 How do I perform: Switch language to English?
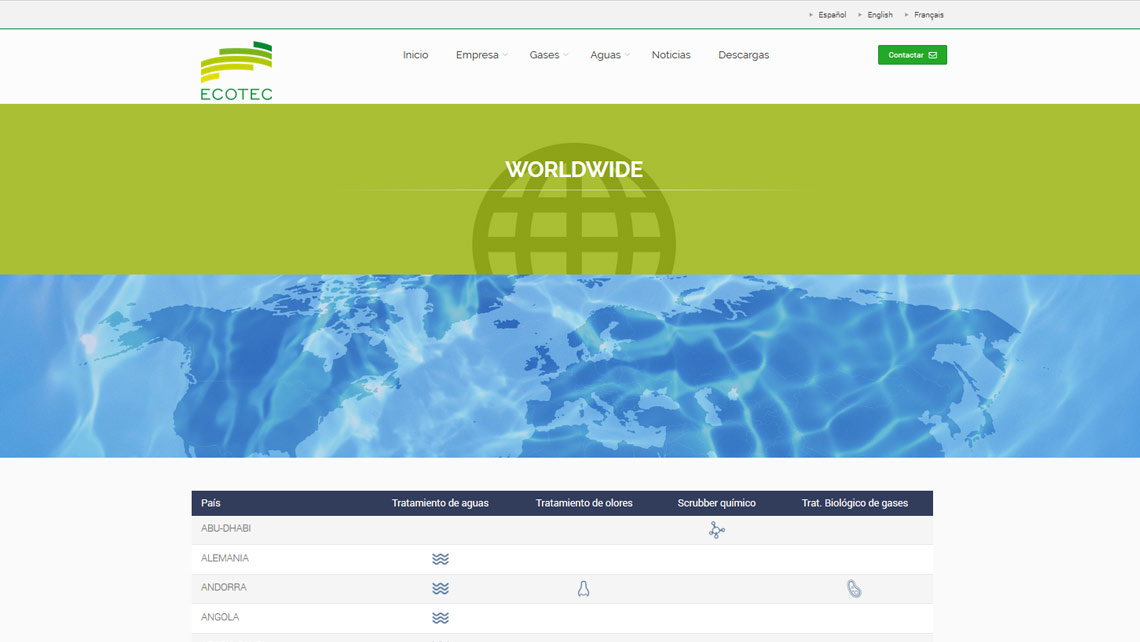(x=877, y=14)
